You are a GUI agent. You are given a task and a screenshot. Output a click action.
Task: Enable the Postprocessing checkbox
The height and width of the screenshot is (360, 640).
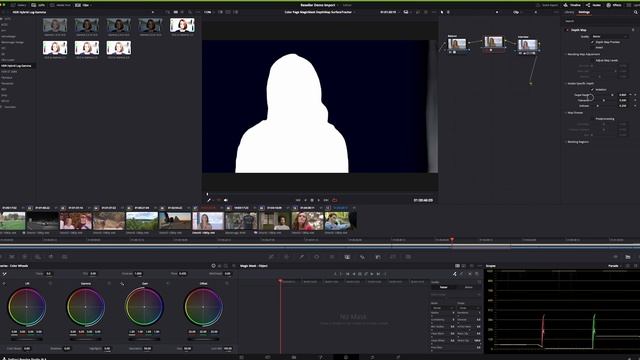pyautogui.click(x=593, y=119)
